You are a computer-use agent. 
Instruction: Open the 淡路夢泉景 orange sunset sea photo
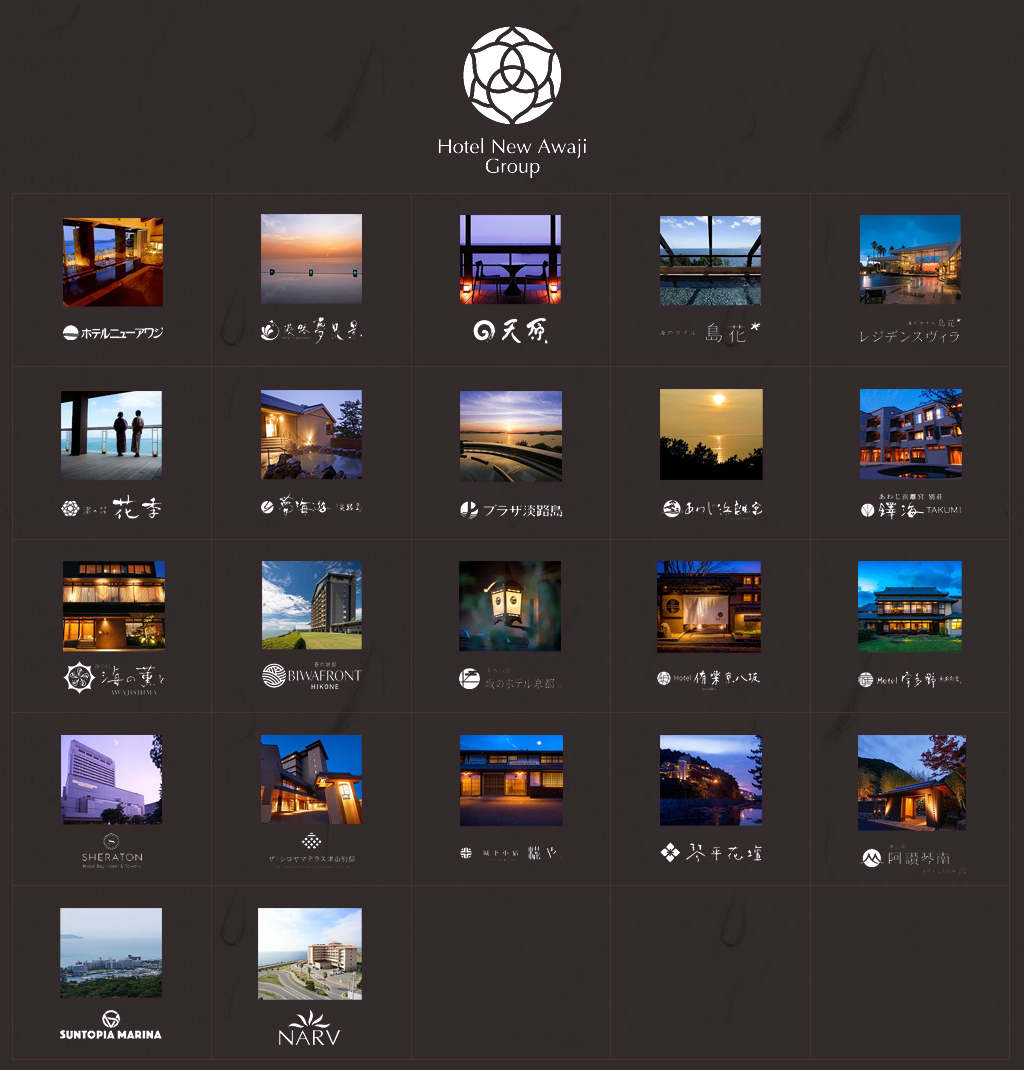click(x=311, y=259)
